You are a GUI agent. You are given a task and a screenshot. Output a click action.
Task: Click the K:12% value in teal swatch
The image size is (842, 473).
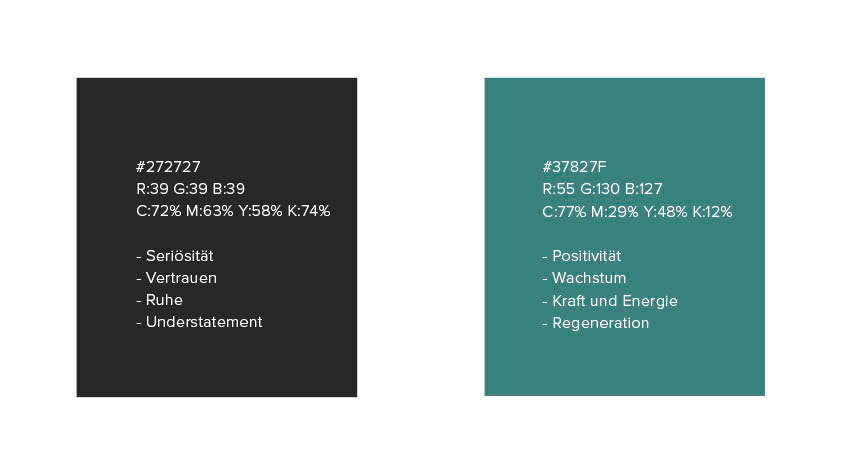point(712,212)
